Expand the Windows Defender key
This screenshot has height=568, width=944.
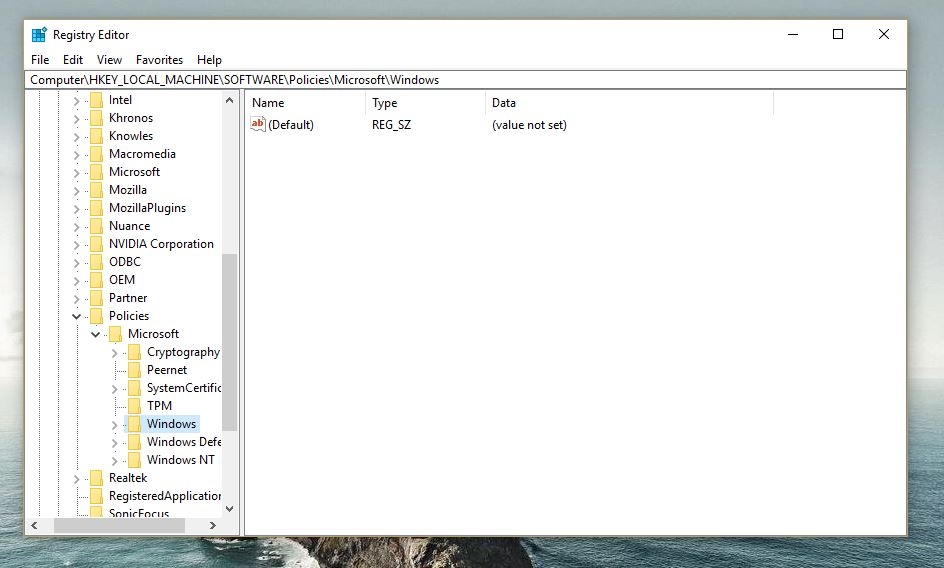pos(114,443)
